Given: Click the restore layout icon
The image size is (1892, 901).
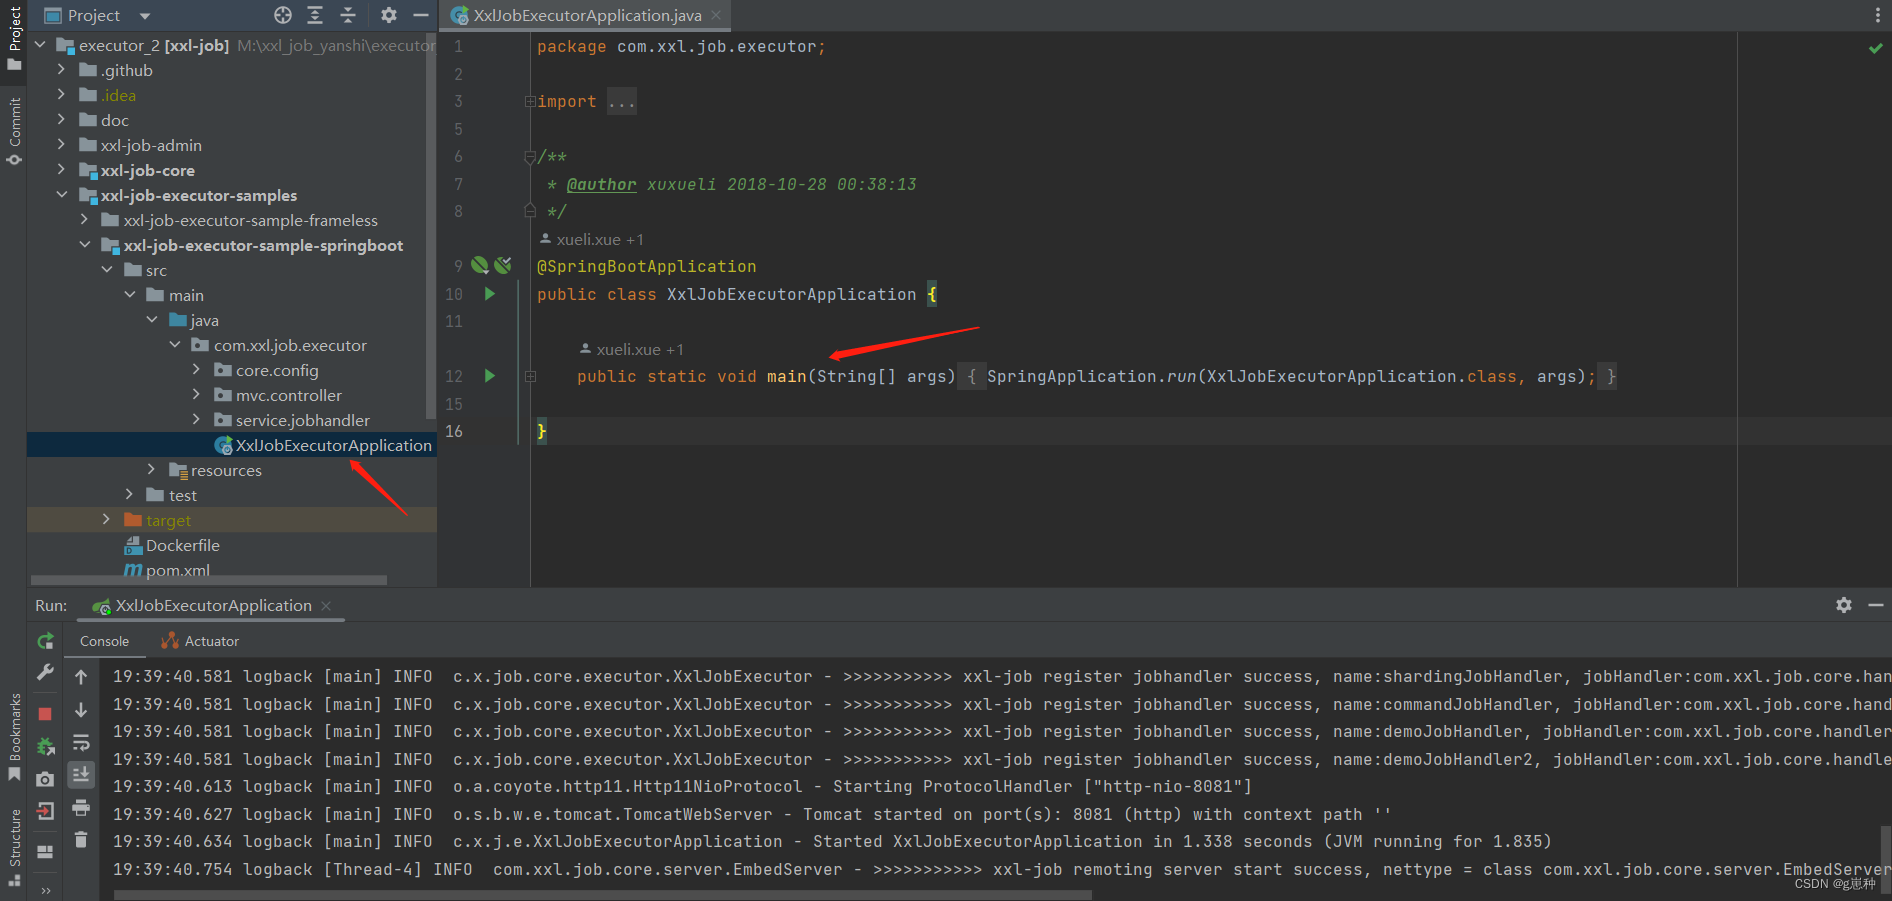Looking at the screenshot, I should [x=45, y=852].
